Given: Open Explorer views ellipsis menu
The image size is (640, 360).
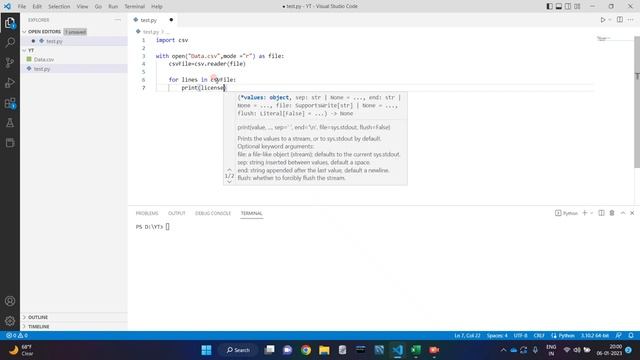Looking at the screenshot, I should 118,20.
